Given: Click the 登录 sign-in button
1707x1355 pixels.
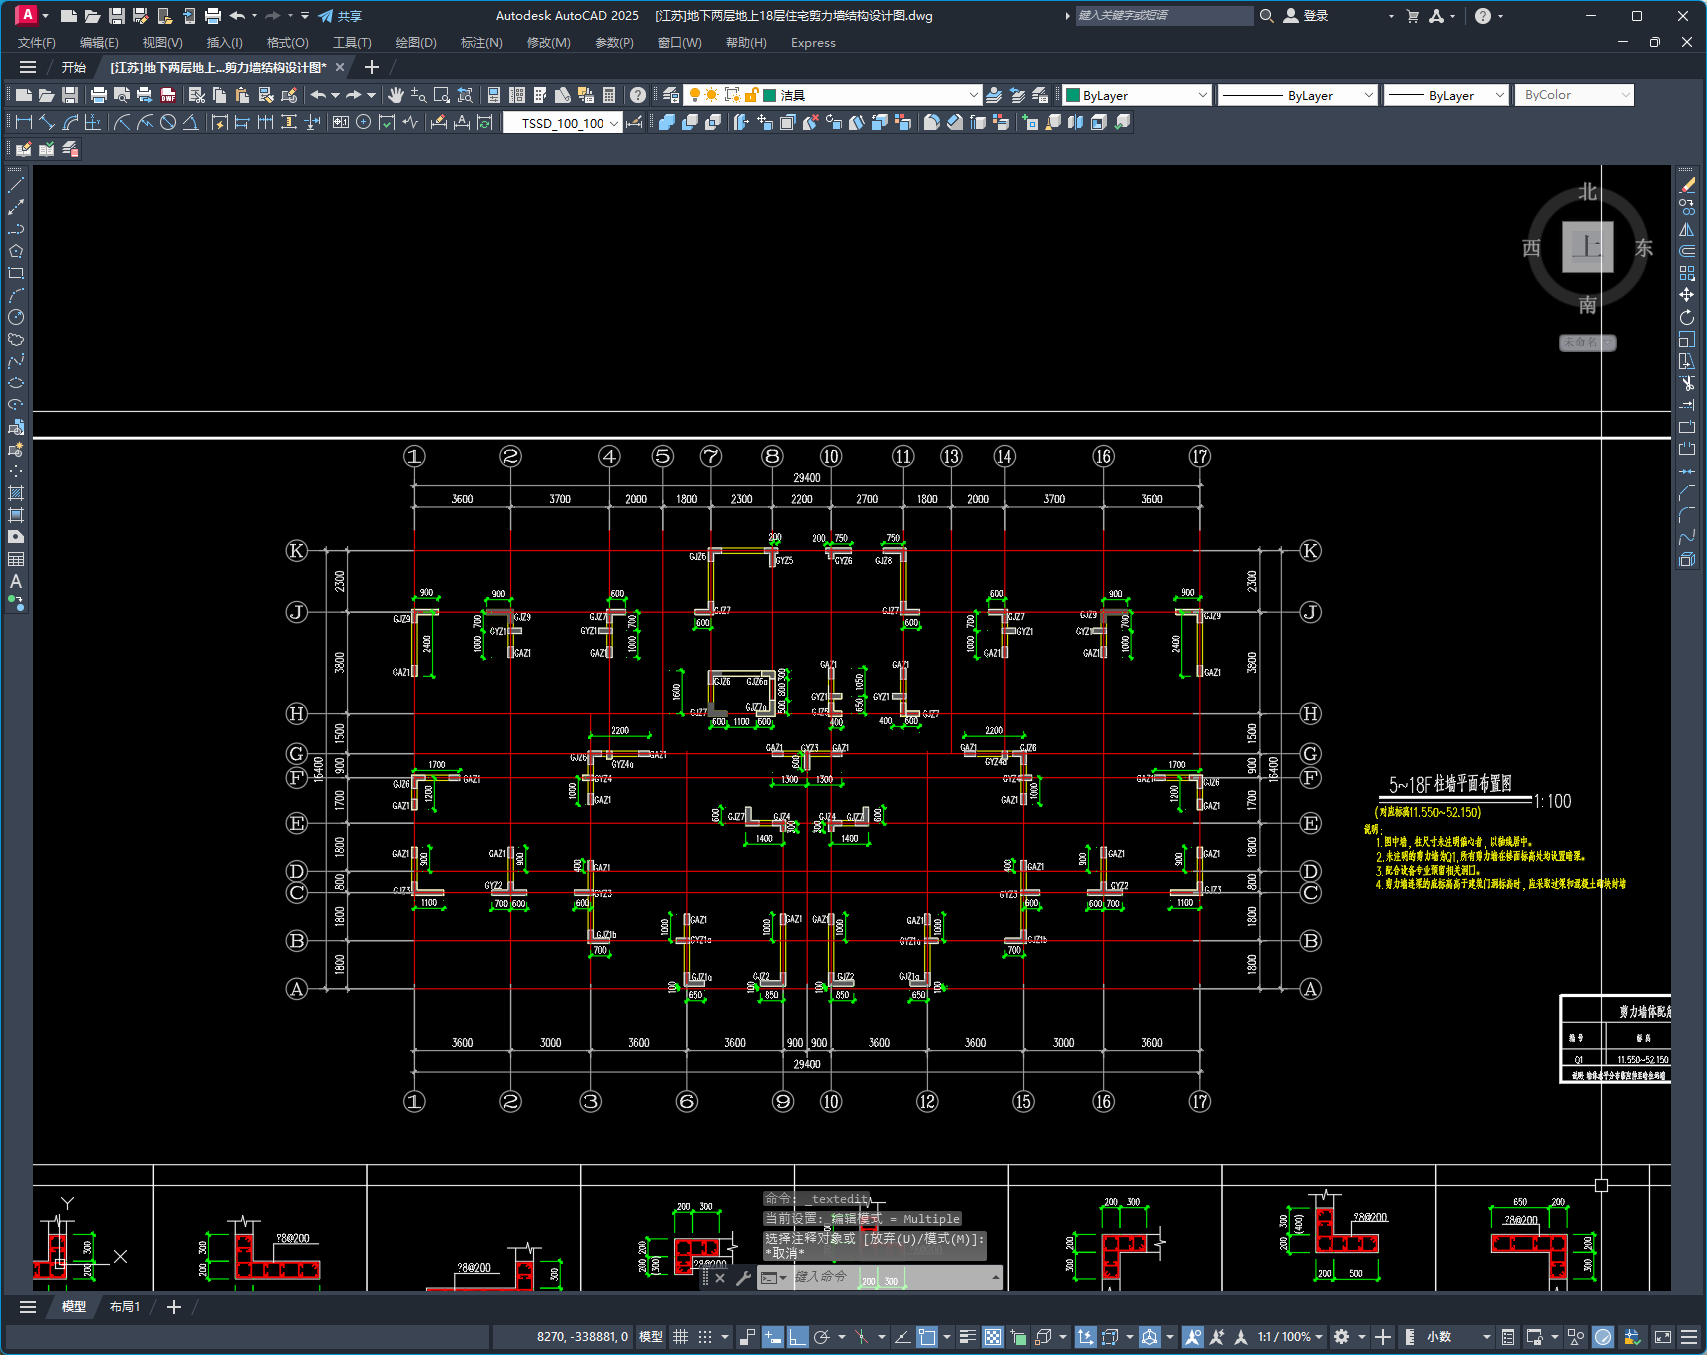Looking at the screenshot, I should click(x=1306, y=16).
